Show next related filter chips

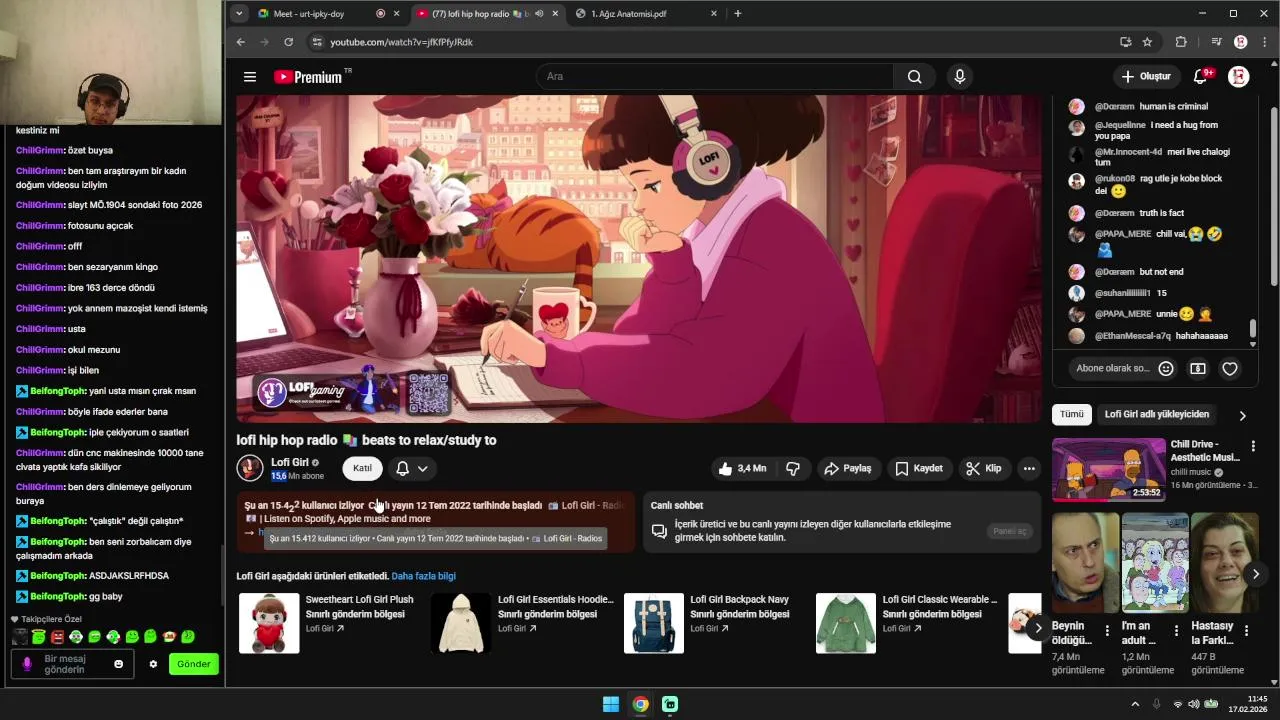[x=1243, y=415]
